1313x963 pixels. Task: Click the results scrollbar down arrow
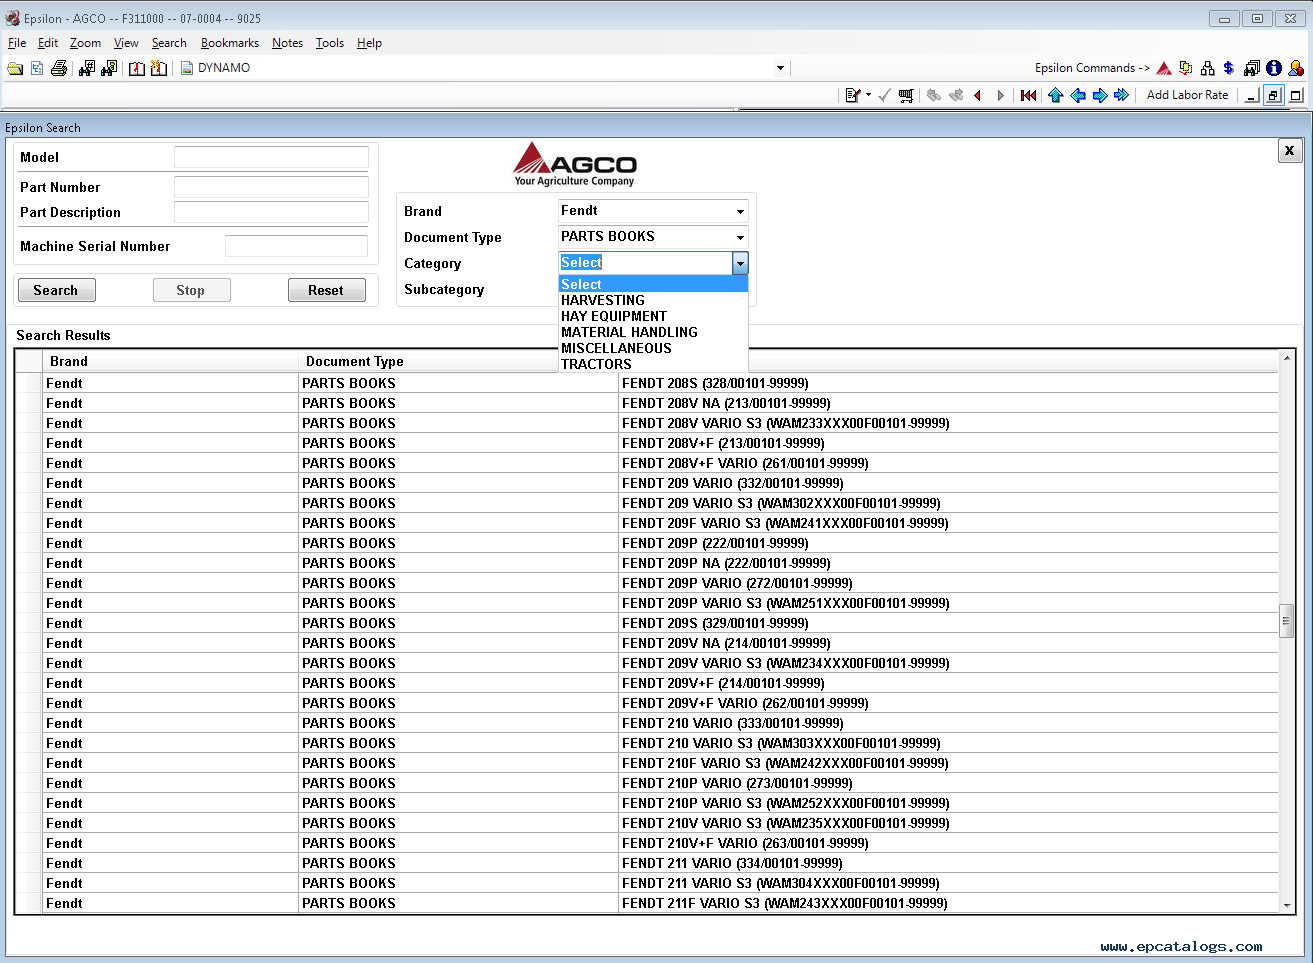tap(1287, 905)
